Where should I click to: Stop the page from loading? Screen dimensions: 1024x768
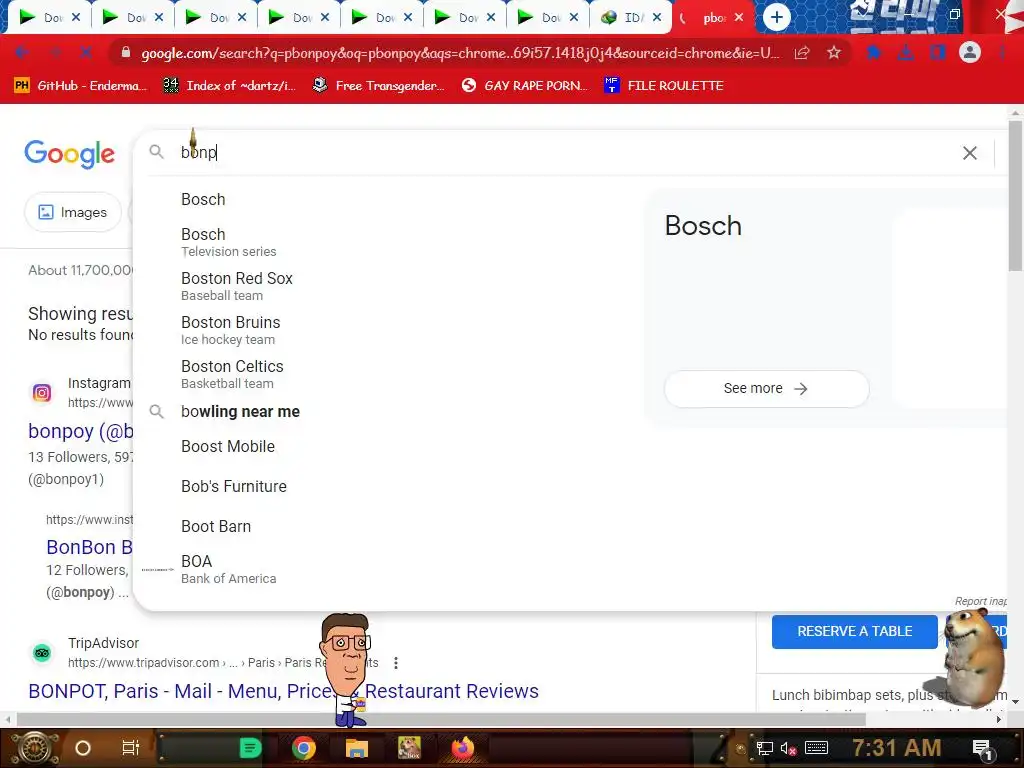coord(86,52)
